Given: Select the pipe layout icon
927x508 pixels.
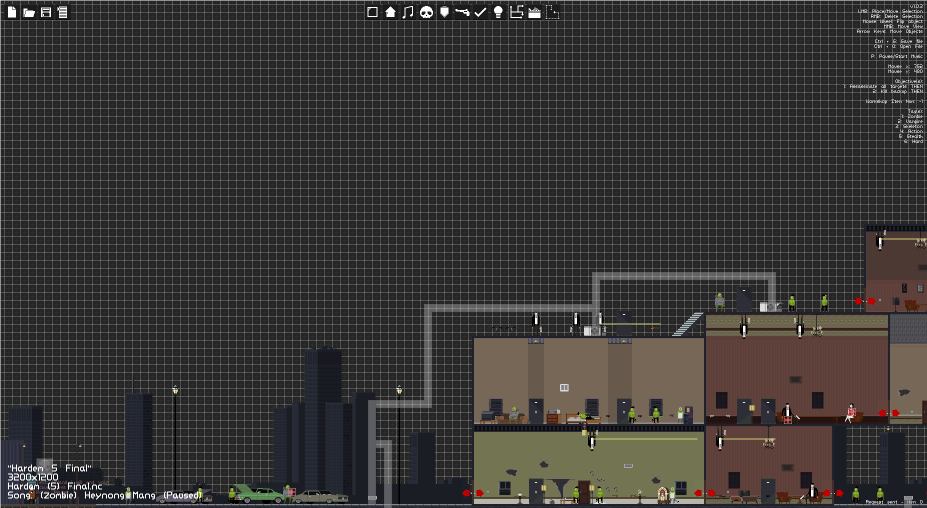Looking at the screenshot, I should (x=517, y=12).
